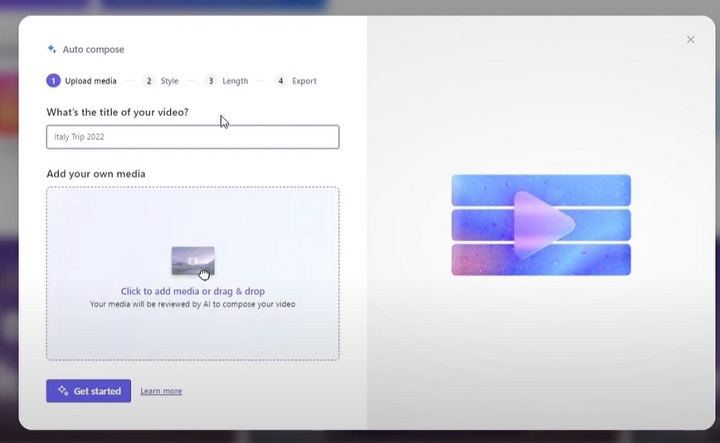Click the step 4 number circle
The image size is (720, 443).
[x=281, y=81]
